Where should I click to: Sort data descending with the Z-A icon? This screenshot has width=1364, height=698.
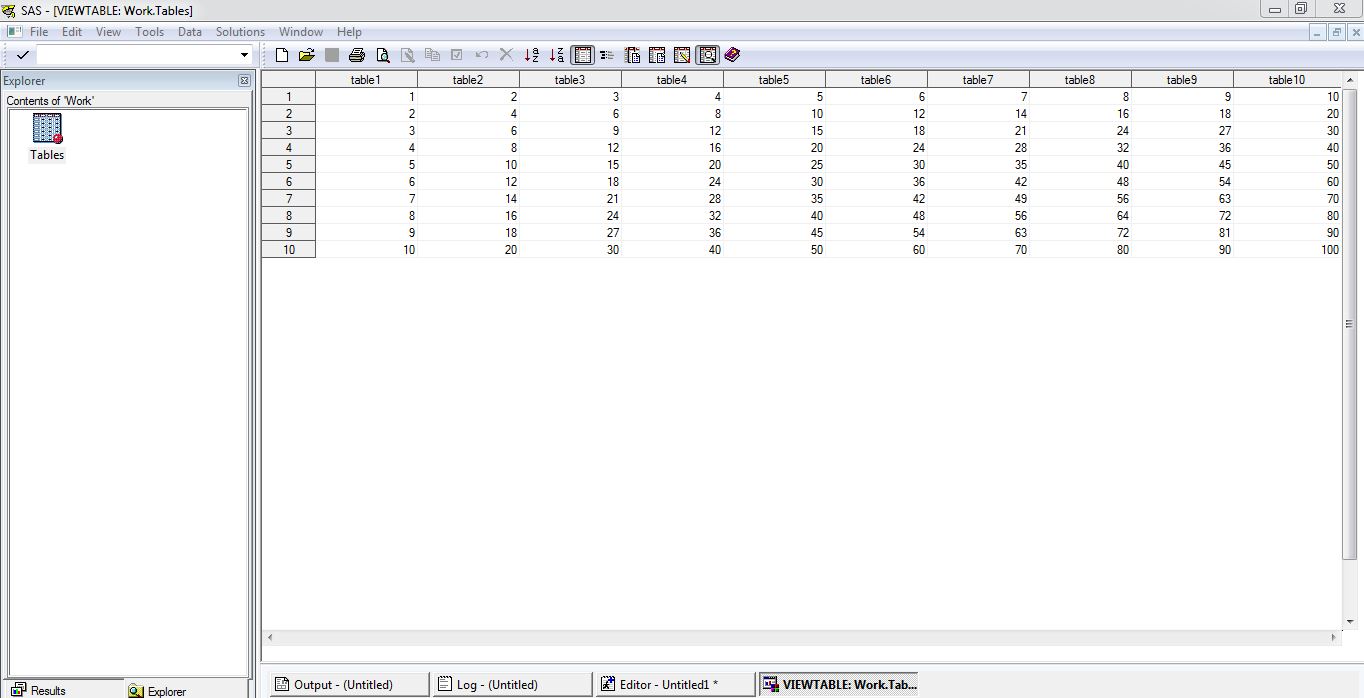pos(557,55)
